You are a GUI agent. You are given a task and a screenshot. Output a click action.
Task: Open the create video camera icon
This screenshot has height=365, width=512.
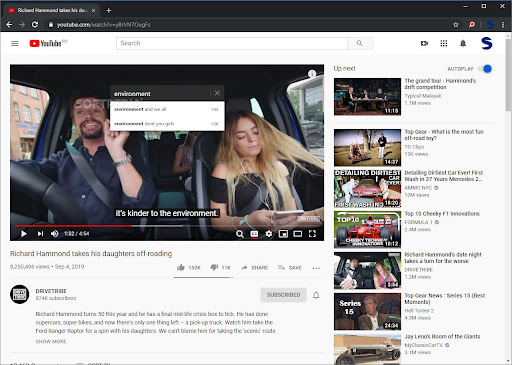click(424, 43)
